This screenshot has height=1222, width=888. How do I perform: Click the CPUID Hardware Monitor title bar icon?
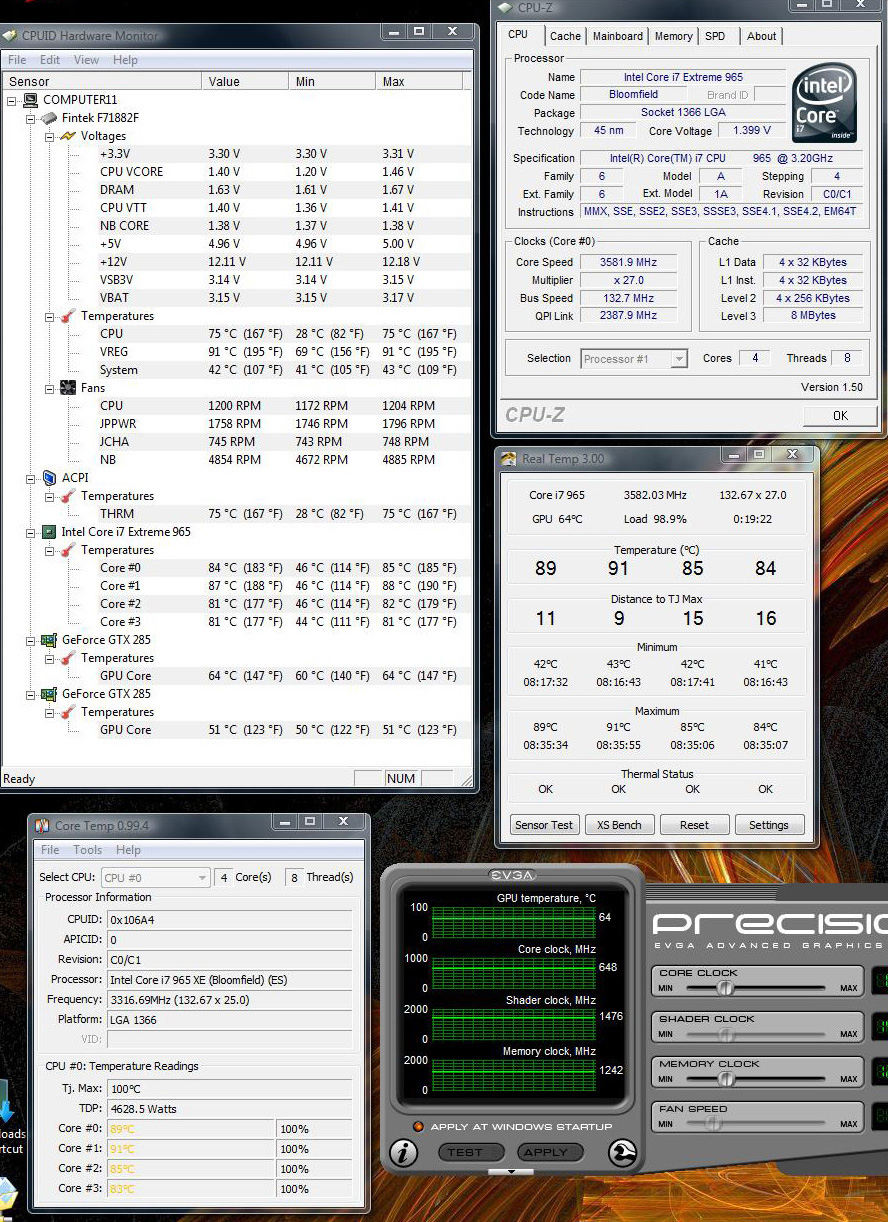(x=10, y=36)
